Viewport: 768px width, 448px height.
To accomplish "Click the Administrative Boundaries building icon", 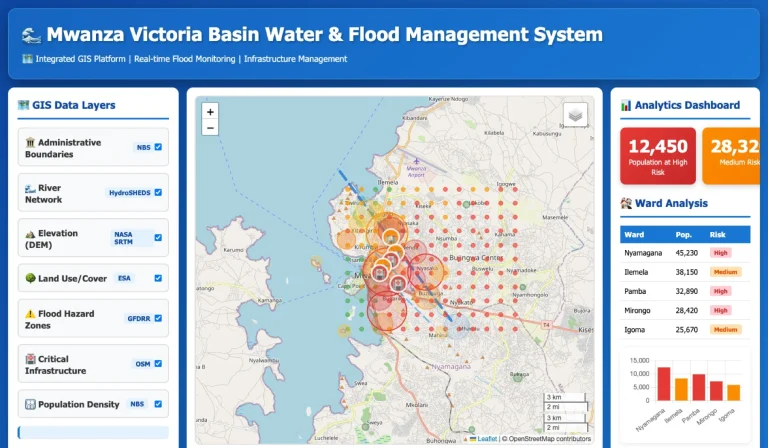I will pos(30,142).
